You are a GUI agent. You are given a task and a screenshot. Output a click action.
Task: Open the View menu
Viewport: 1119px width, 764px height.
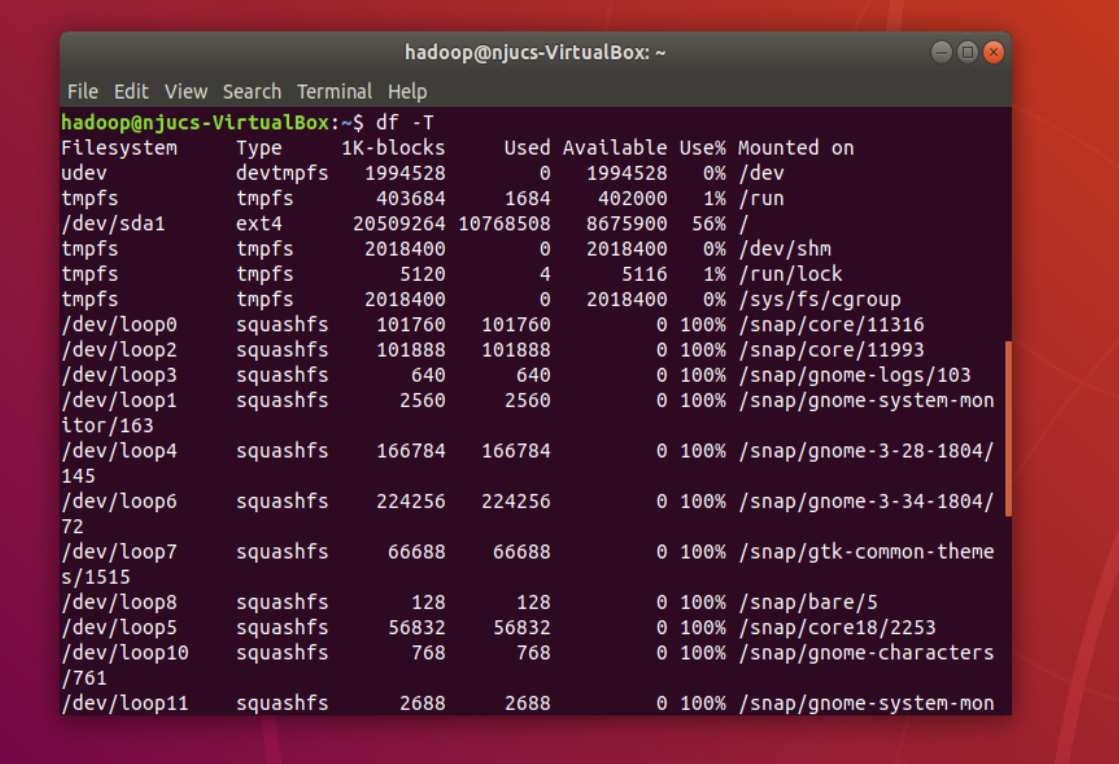(x=186, y=92)
